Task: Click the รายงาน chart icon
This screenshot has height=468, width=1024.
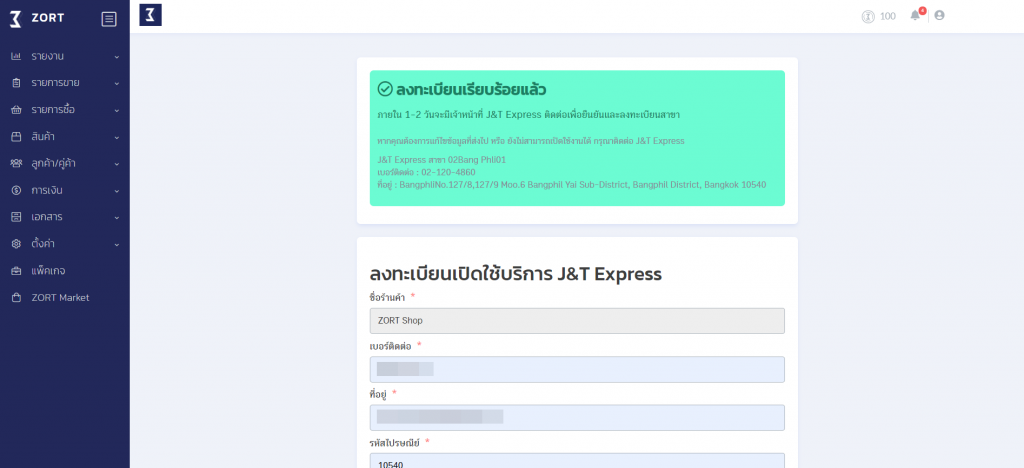Action: tap(16, 56)
